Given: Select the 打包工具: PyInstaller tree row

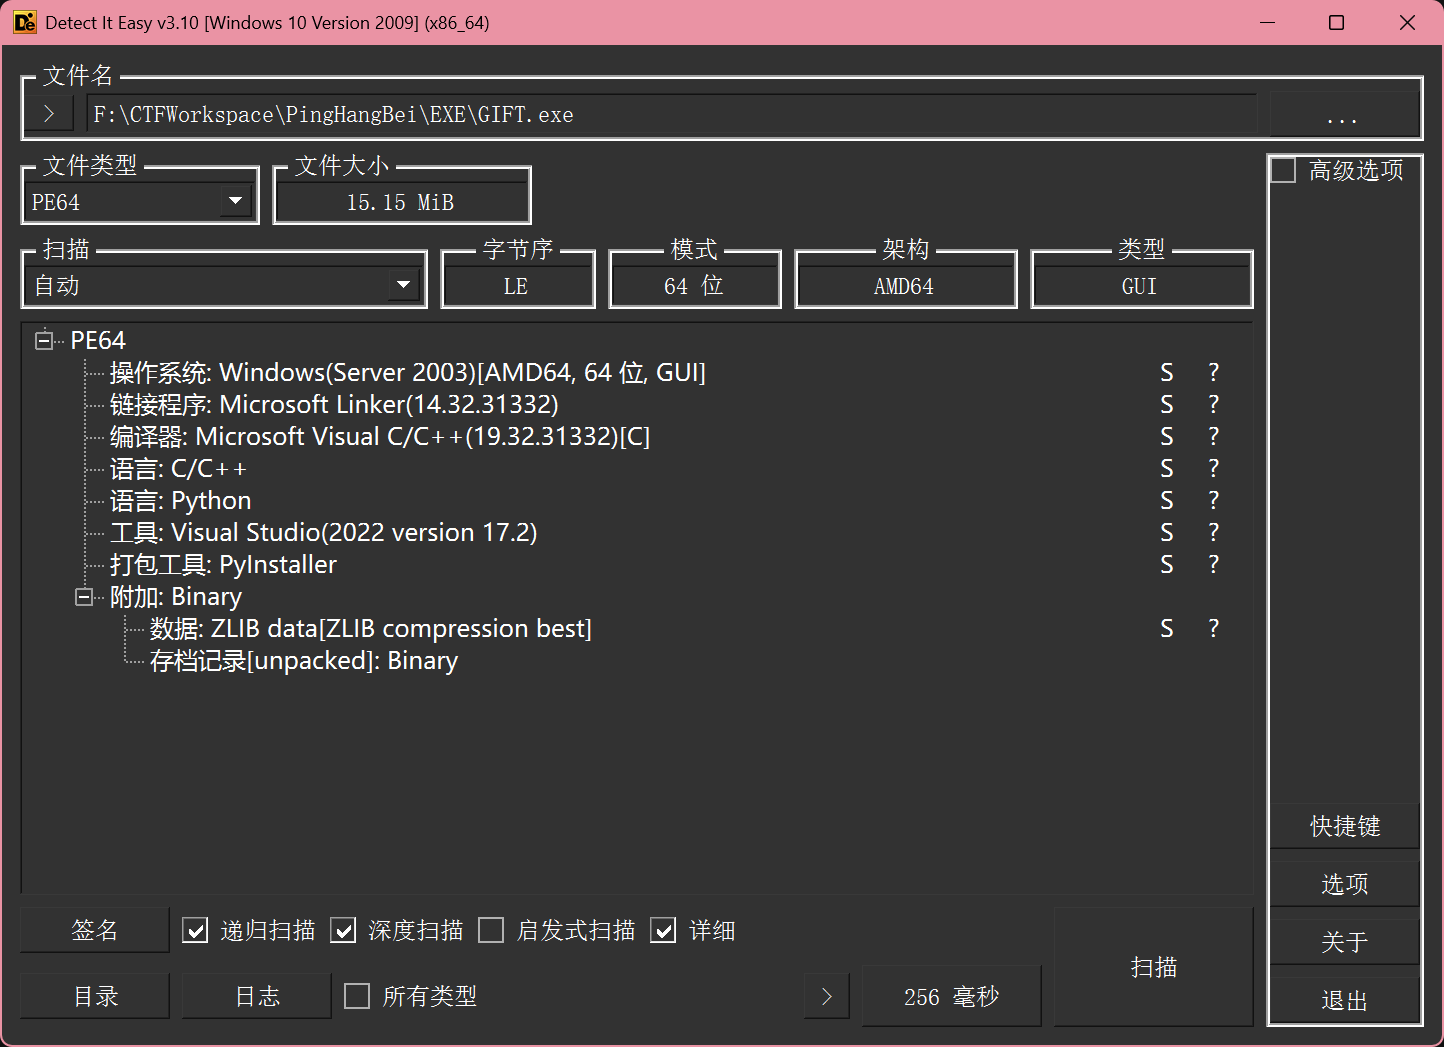Looking at the screenshot, I should [223, 564].
